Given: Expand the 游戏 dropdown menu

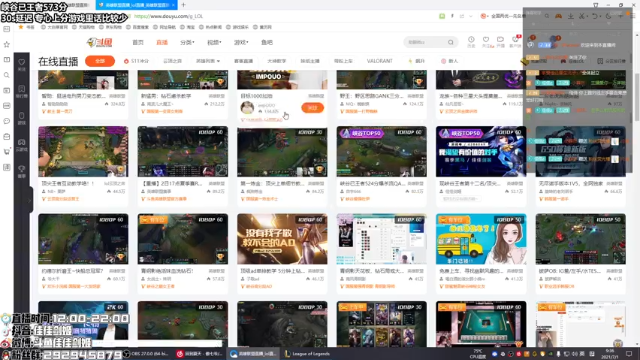Looking at the screenshot, I should point(241,42).
